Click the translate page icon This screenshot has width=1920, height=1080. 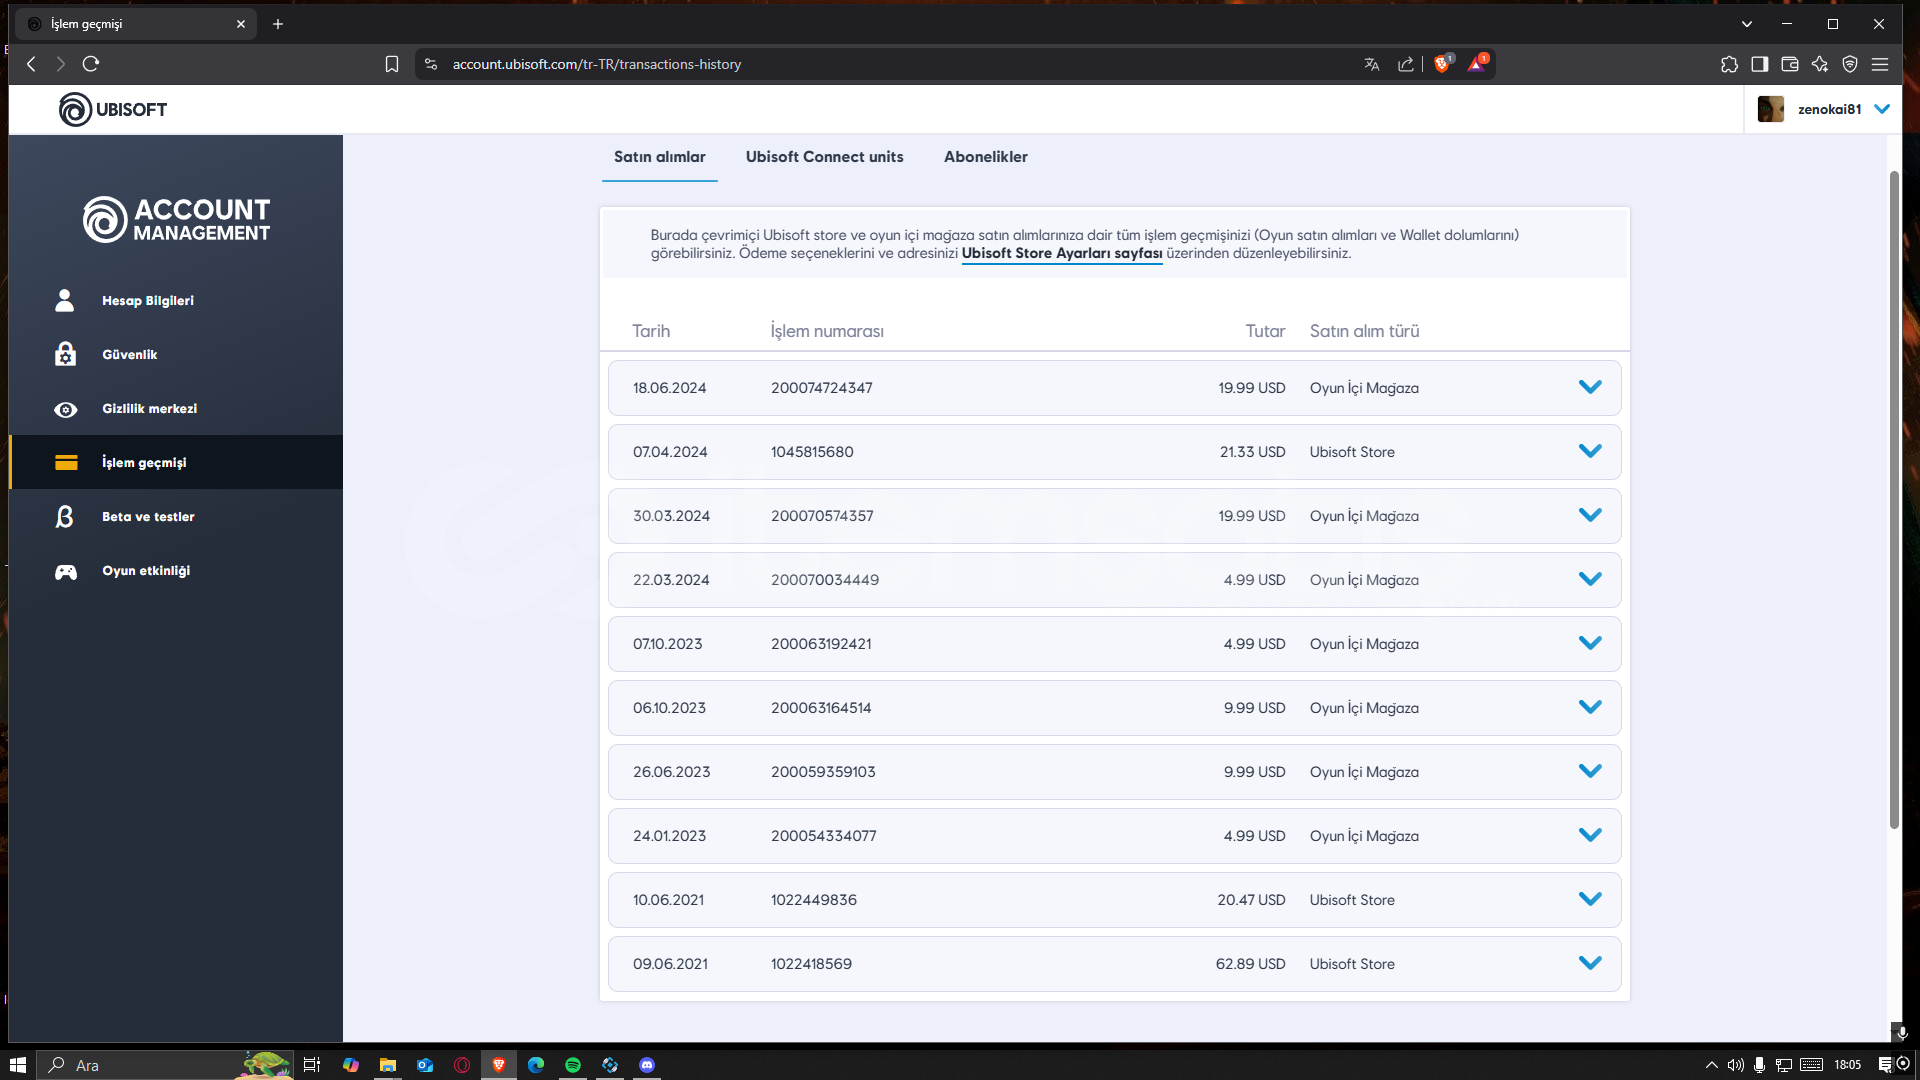pyautogui.click(x=1371, y=64)
